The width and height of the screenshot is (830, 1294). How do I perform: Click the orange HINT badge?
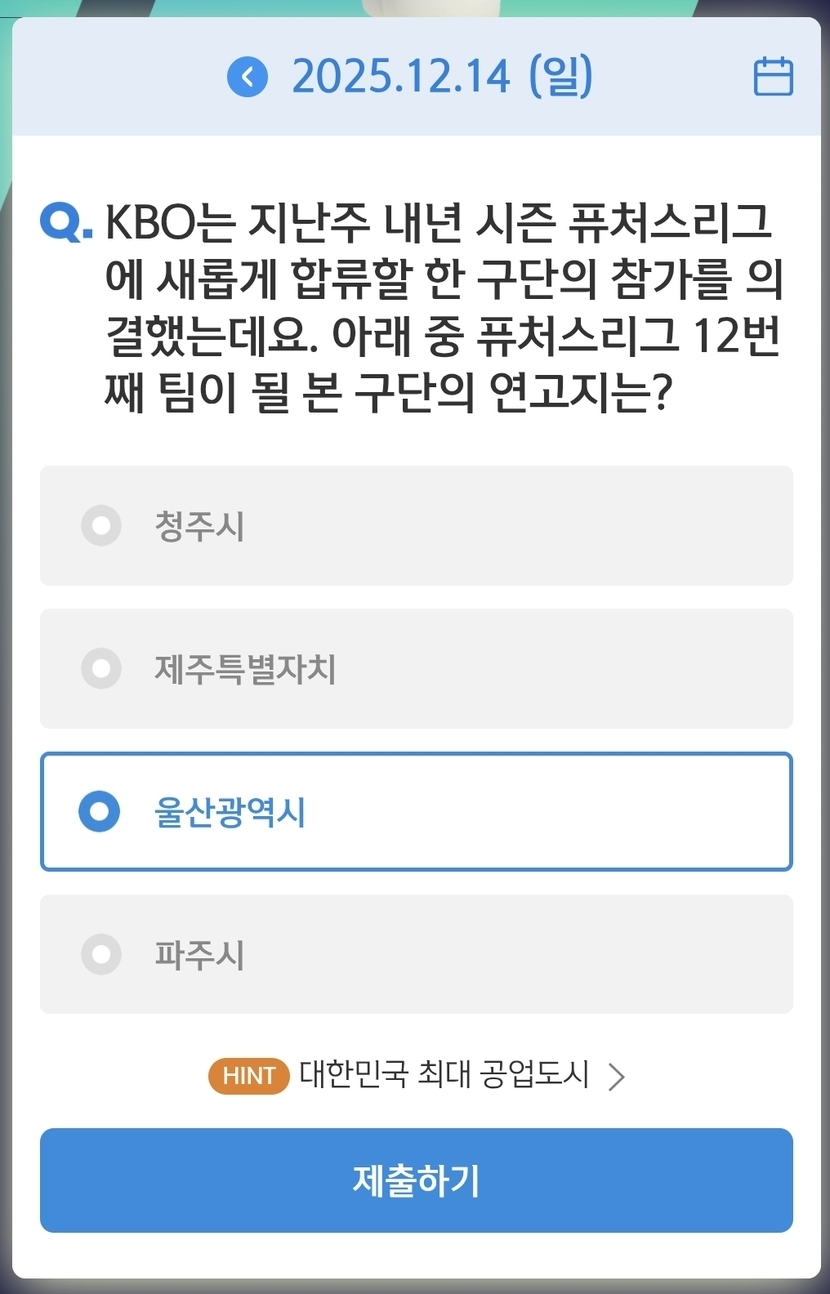(248, 1076)
